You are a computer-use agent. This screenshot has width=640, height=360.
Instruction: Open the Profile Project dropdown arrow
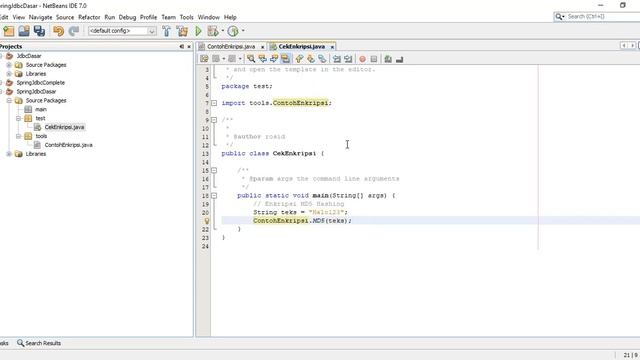pos(243,31)
